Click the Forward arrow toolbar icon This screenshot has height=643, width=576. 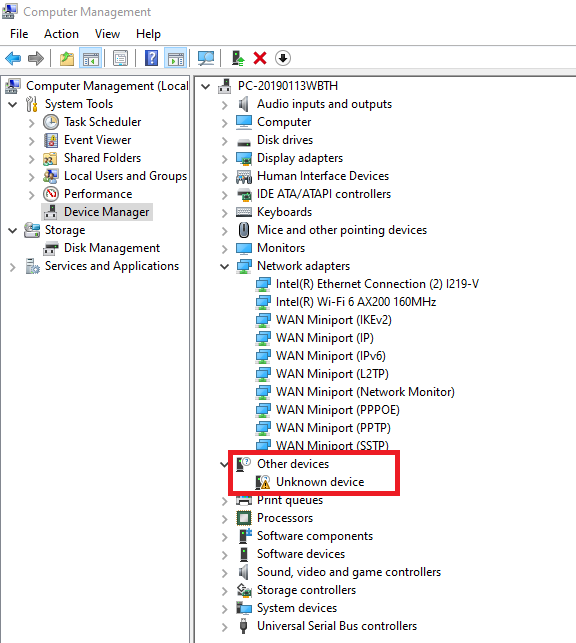36,58
